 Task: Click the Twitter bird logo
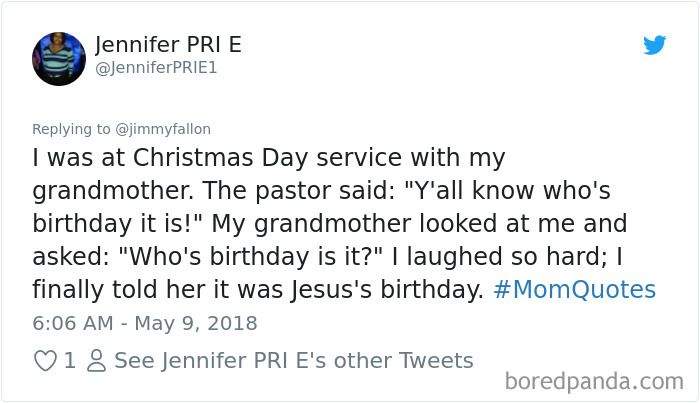point(654,45)
